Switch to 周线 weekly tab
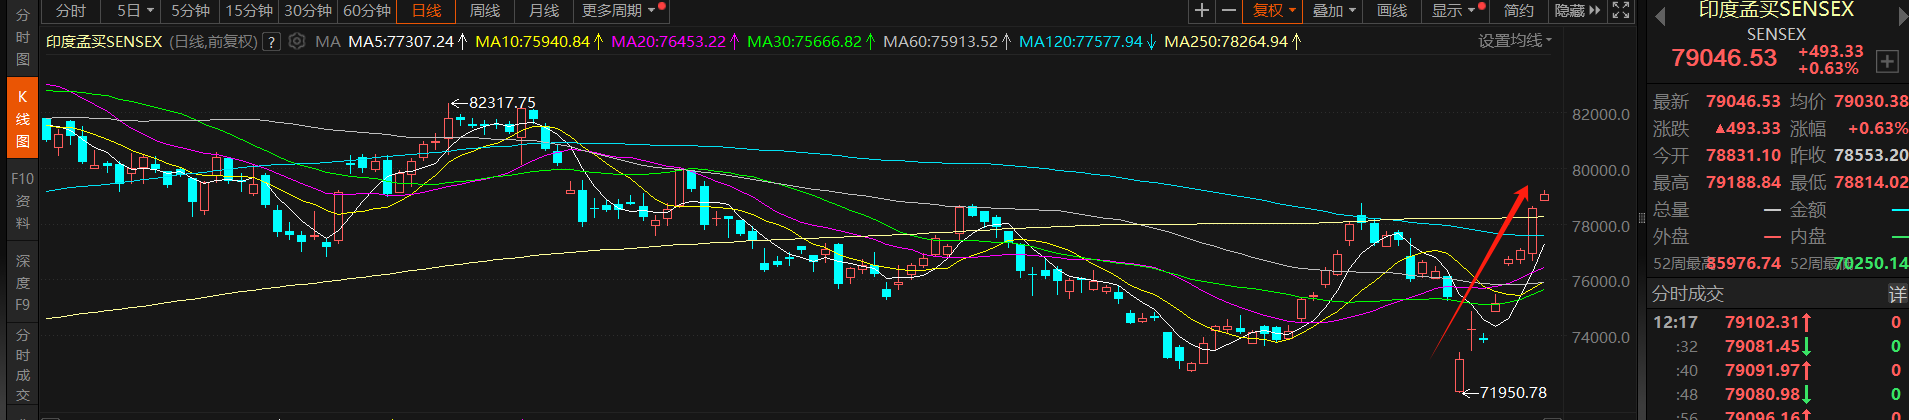Screen dimensions: 1909x420 (x=485, y=11)
